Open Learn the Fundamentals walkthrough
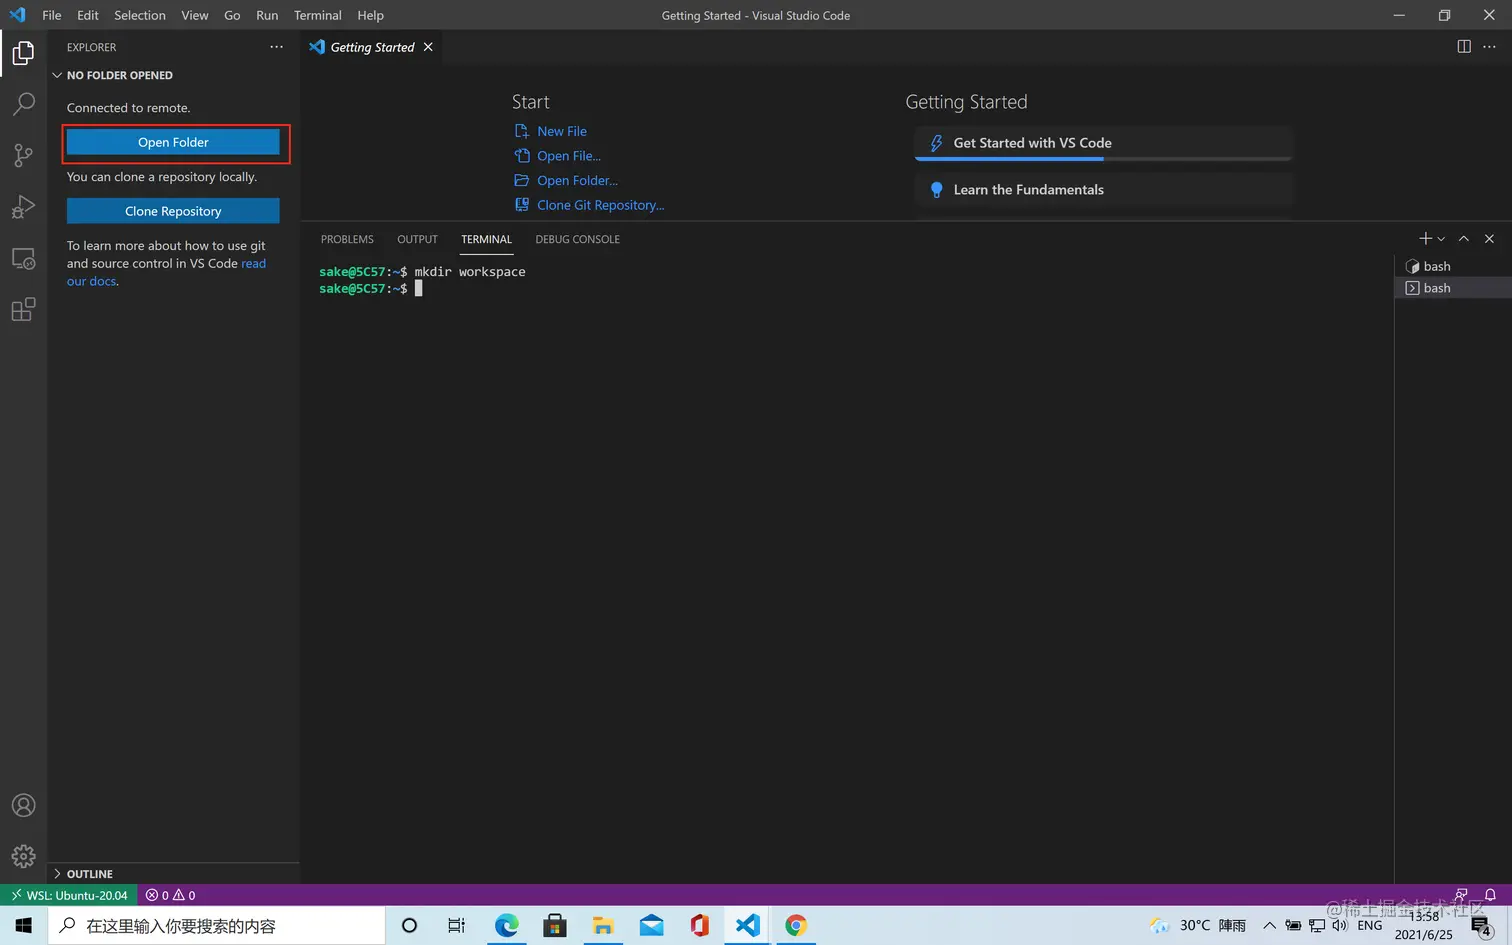 1104,190
